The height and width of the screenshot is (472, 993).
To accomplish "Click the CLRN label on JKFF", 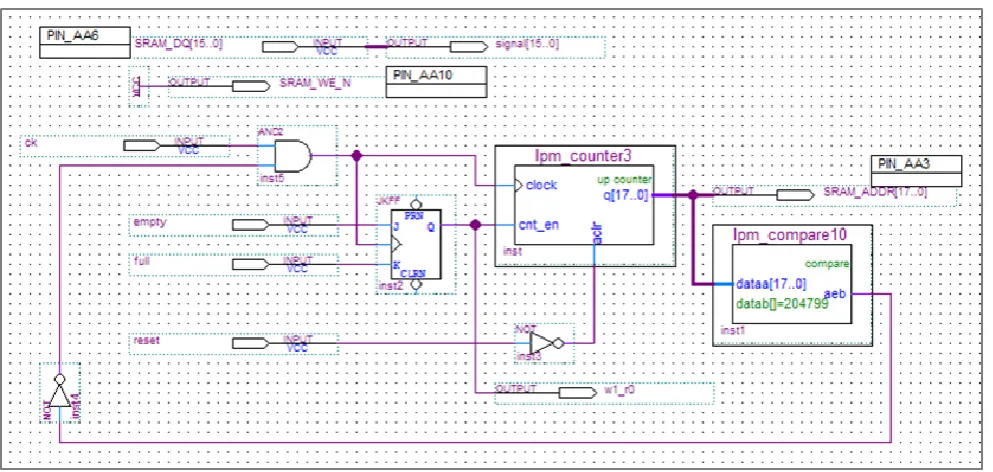I will coord(415,273).
